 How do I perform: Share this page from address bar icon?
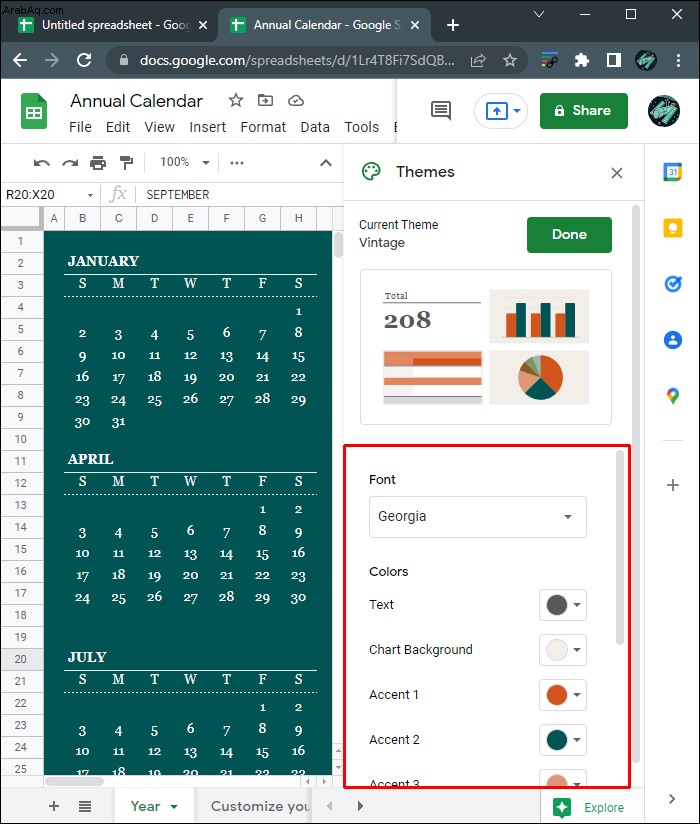coord(478,60)
